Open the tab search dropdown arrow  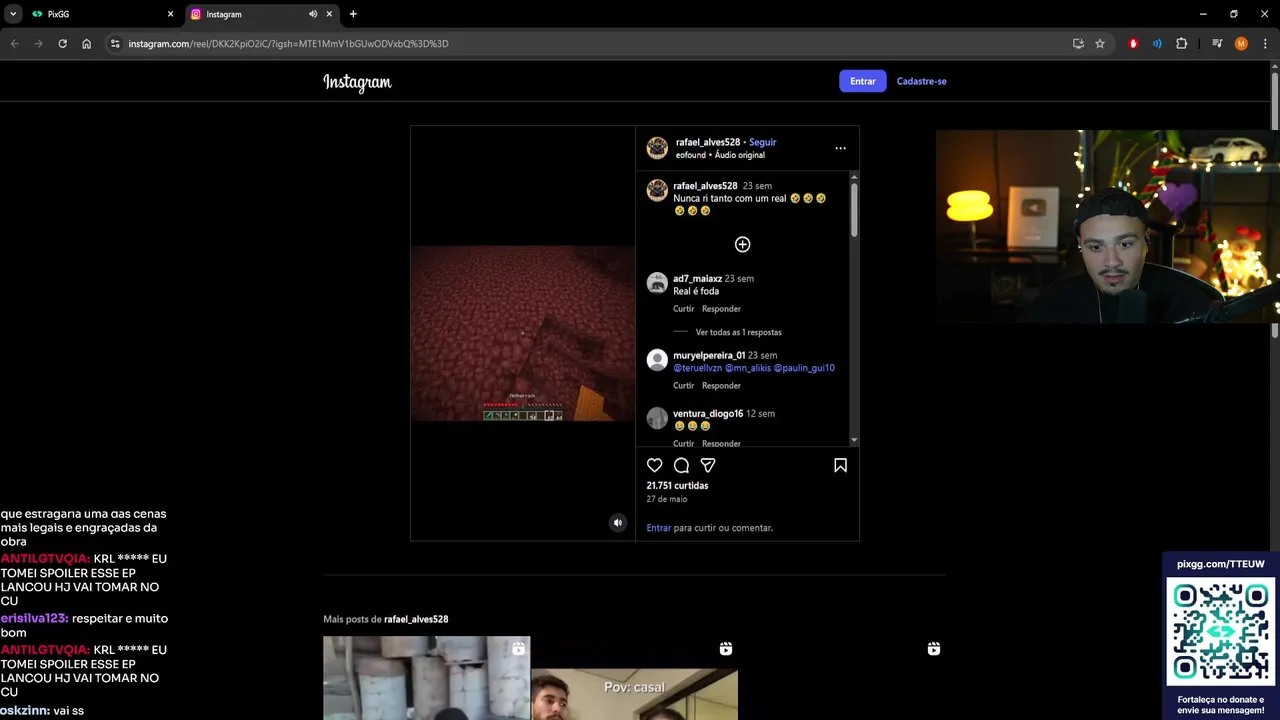coord(13,14)
